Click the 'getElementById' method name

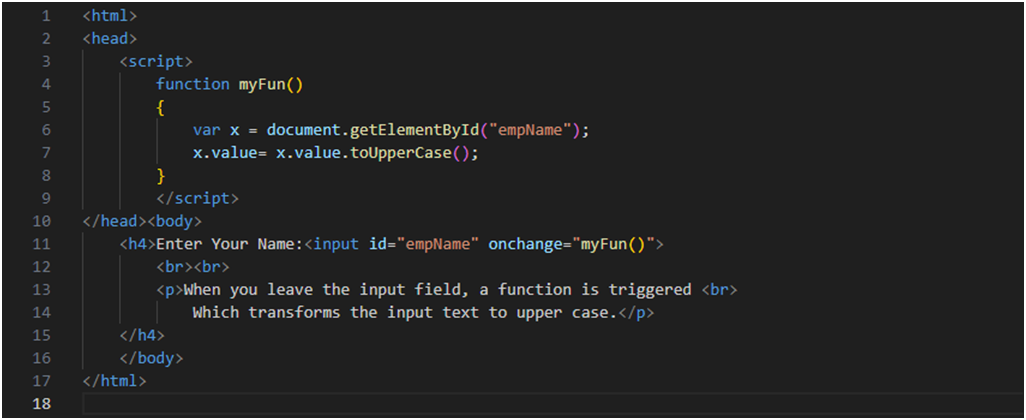pos(415,130)
